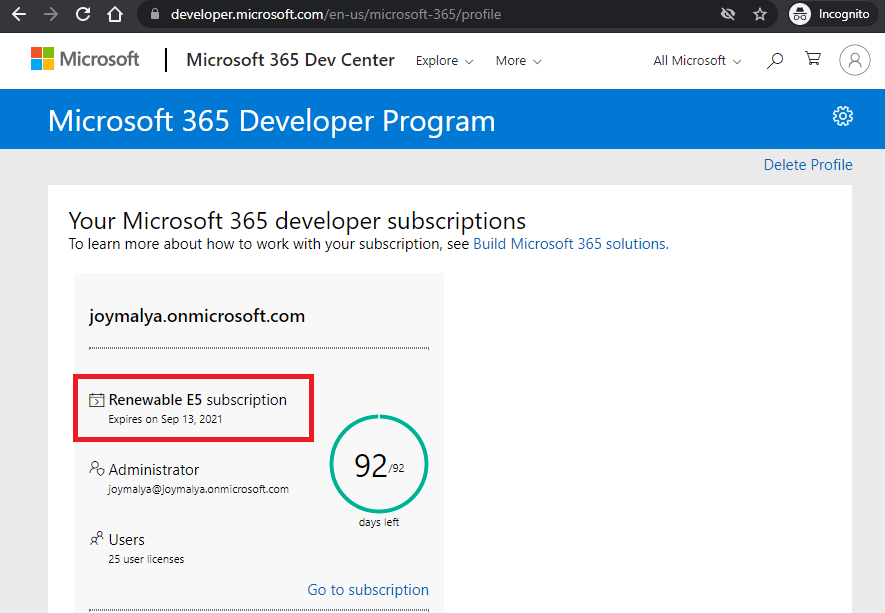Viewport: 885px width, 613px height.
Task: Open the shopping cart icon
Action: coord(813,58)
